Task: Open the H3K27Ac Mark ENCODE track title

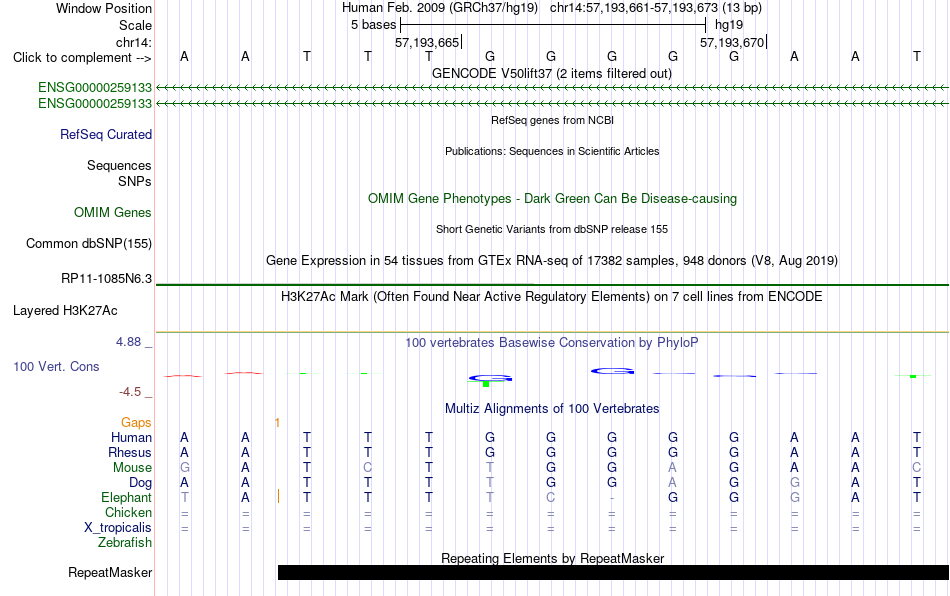Action: tap(552, 296)
